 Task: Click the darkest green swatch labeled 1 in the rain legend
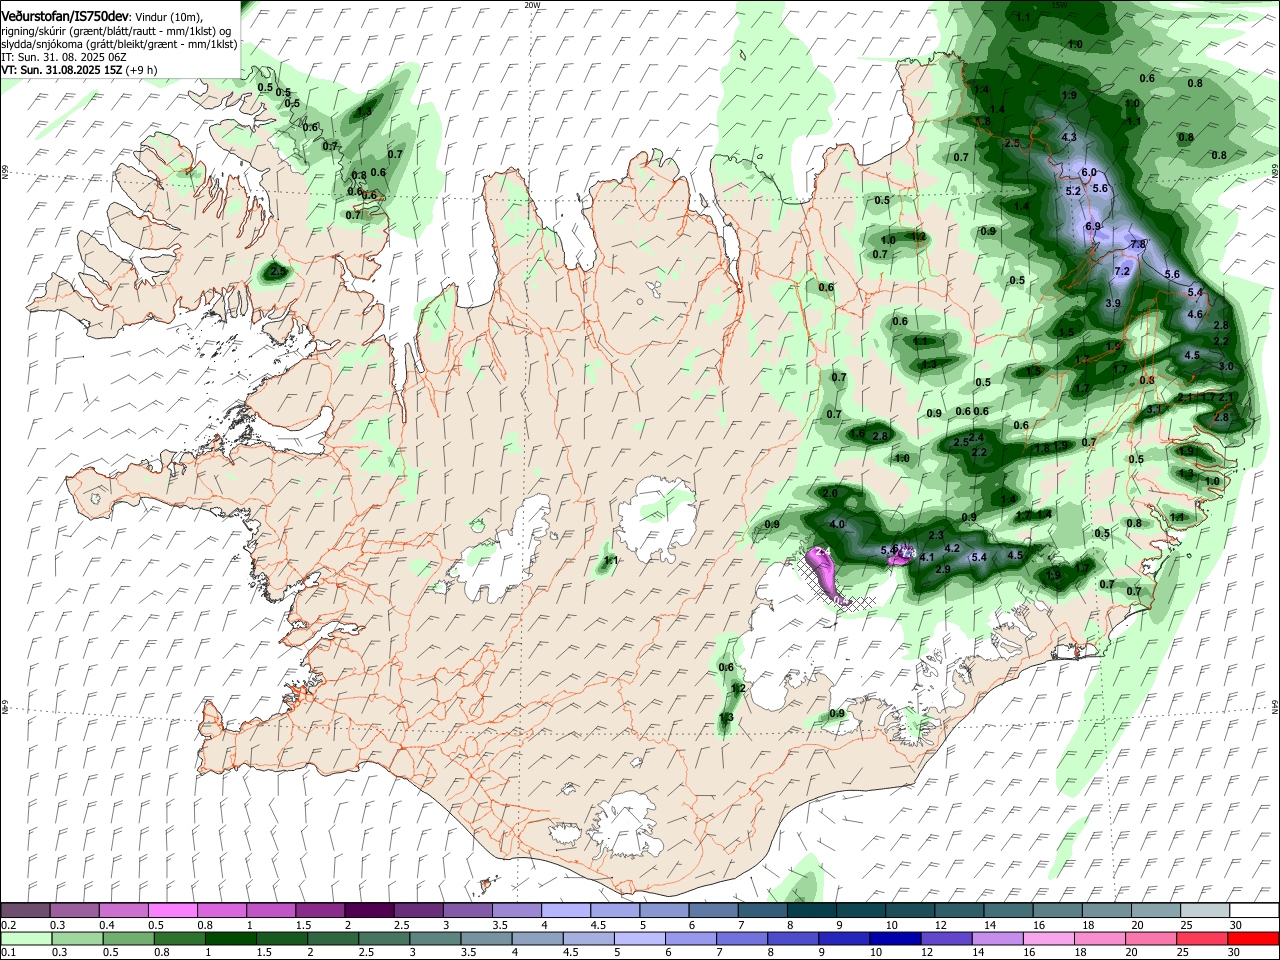(230, 938)
